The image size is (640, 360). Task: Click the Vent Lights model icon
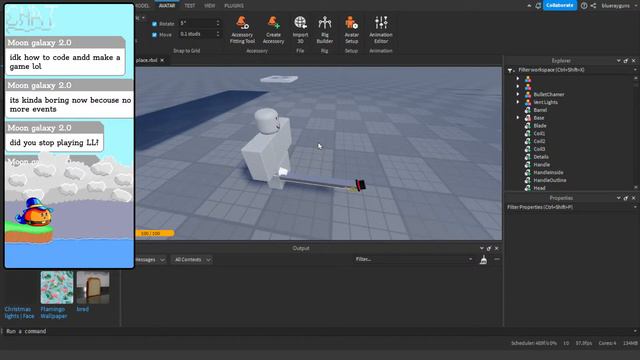528,102
